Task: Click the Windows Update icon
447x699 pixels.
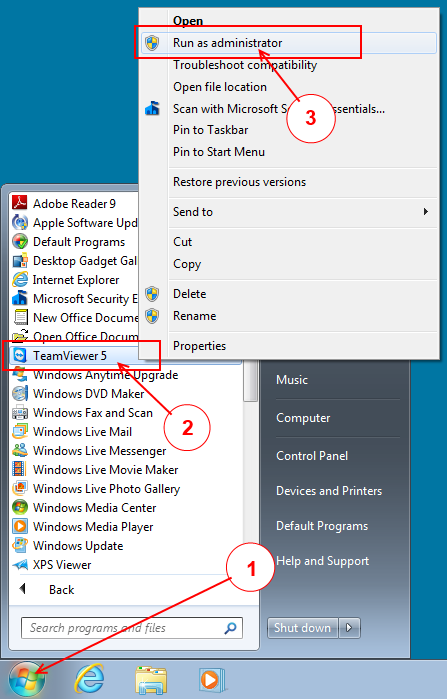Action: pos(20,546)
